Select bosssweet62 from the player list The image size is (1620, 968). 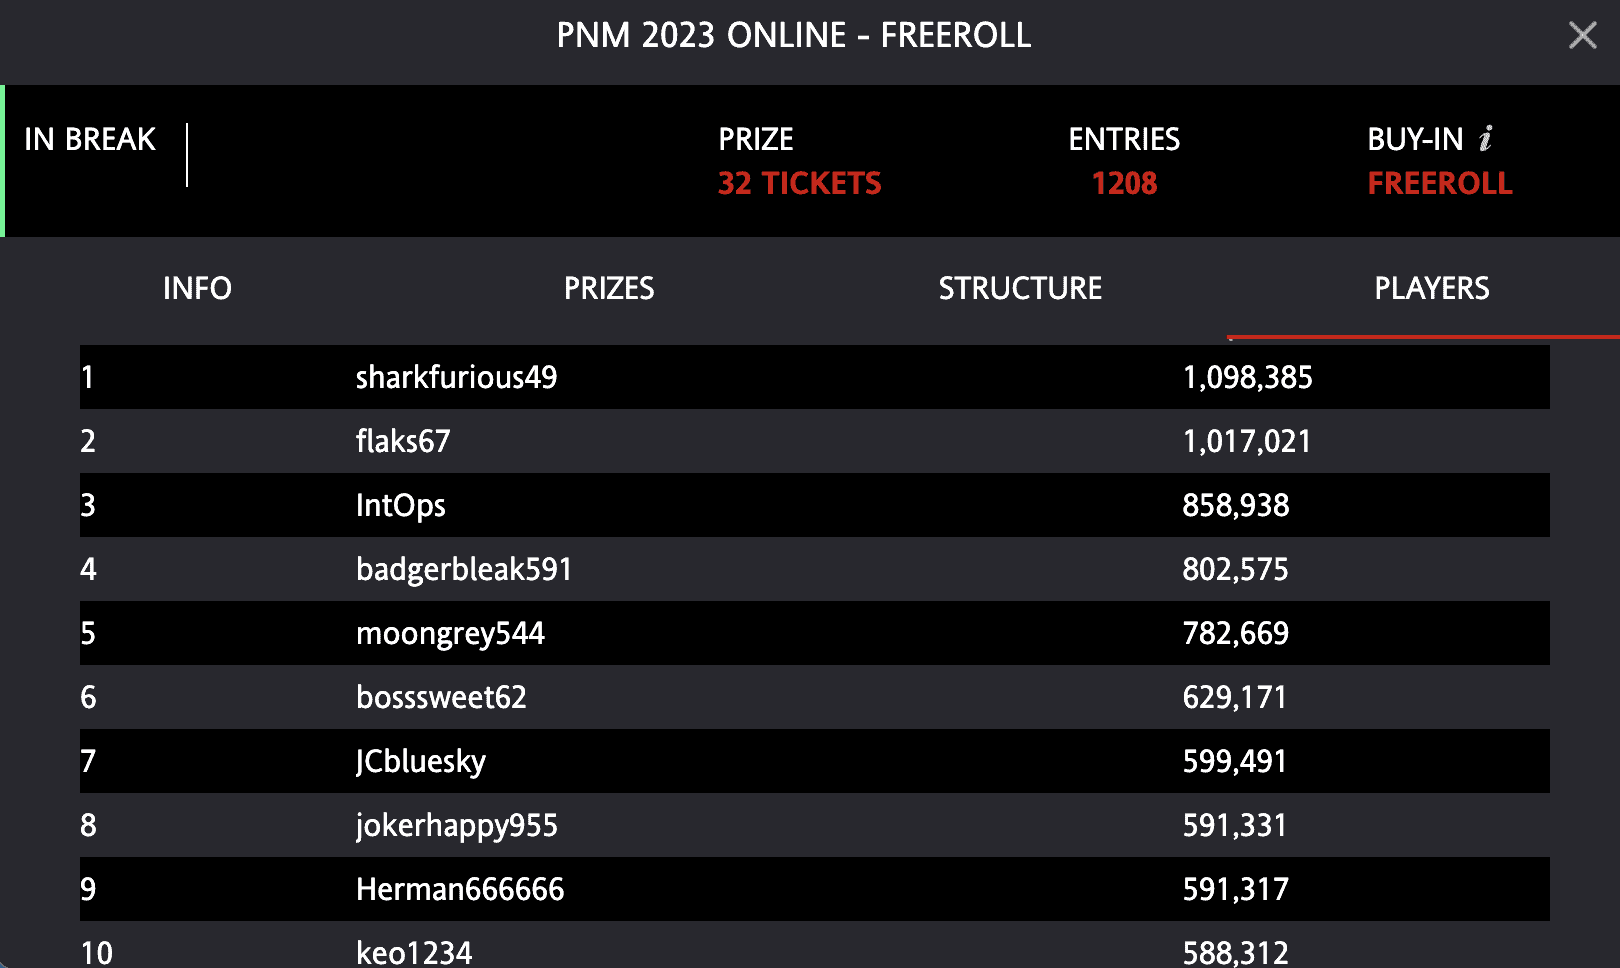tap(815, 697)
